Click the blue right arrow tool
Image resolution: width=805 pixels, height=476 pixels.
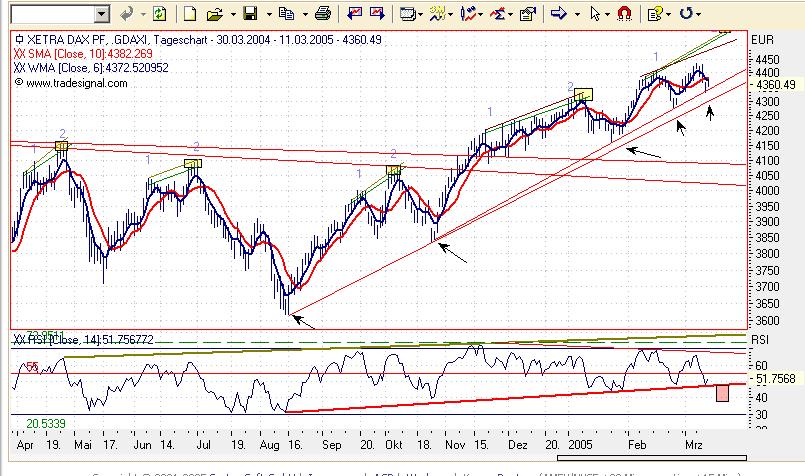click(558, 13)
